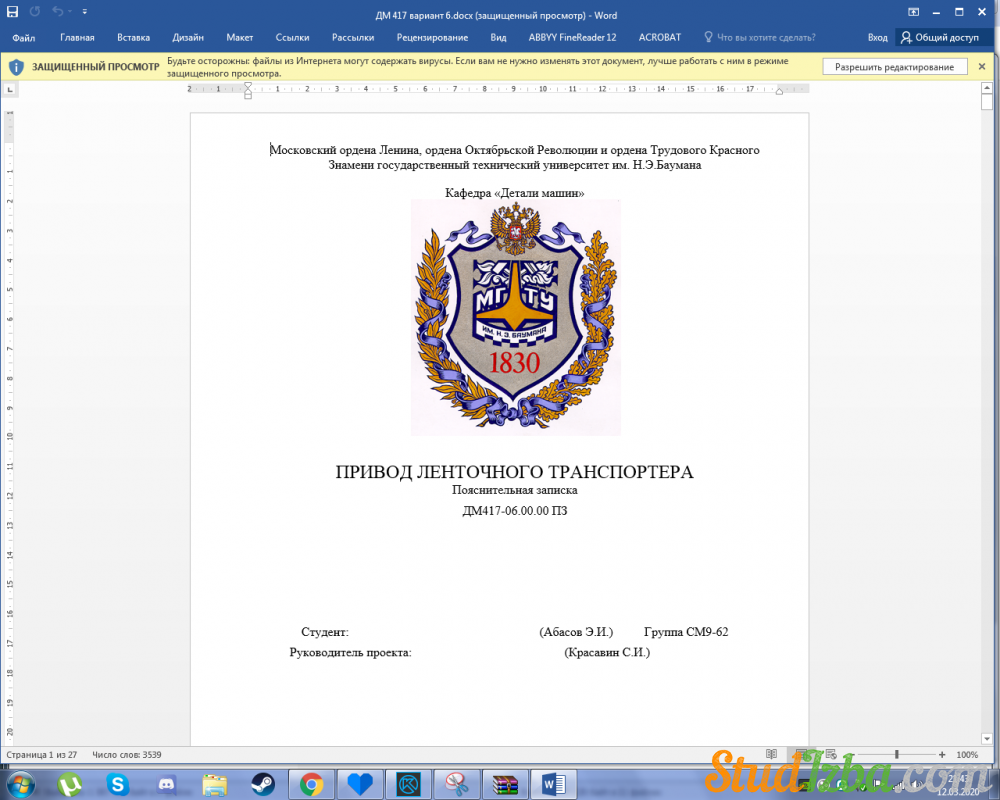1000x800 pixels.
Task: Click the tab stop selector at ruler corner
Action: 10,90
